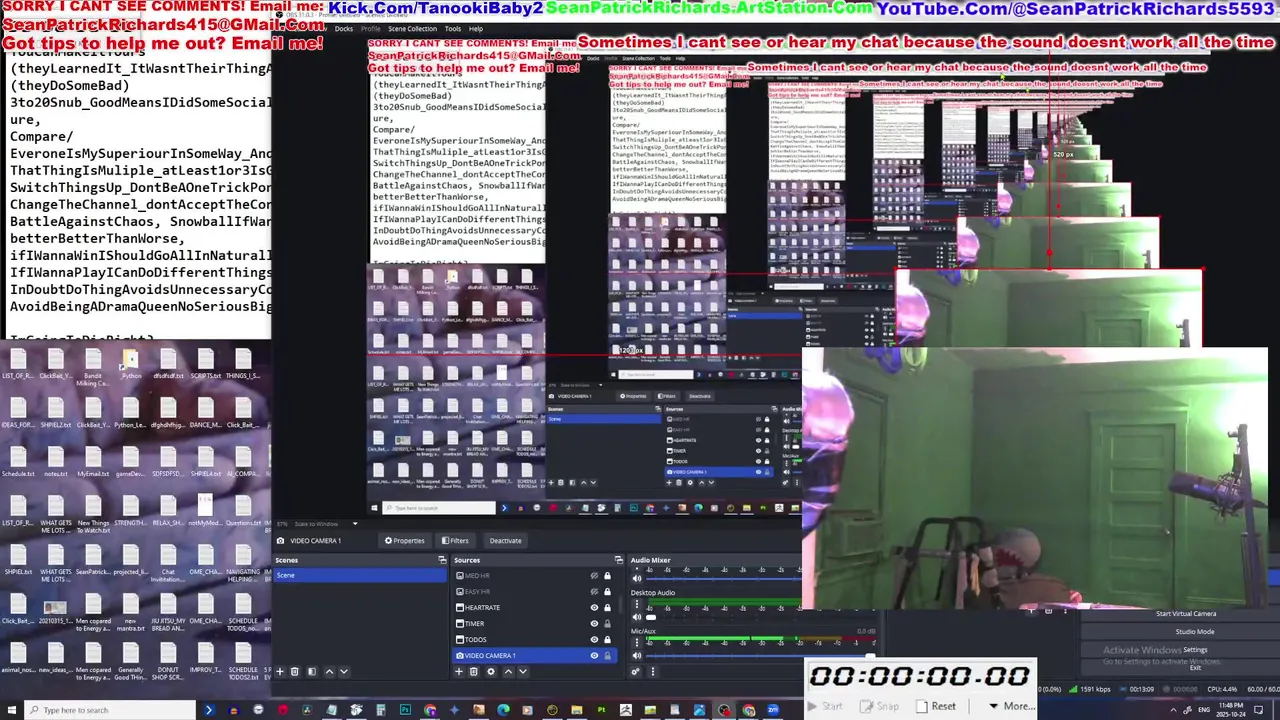Click Start Virtual Camera
This screenshot has height=720, width=1280.
1186,613
